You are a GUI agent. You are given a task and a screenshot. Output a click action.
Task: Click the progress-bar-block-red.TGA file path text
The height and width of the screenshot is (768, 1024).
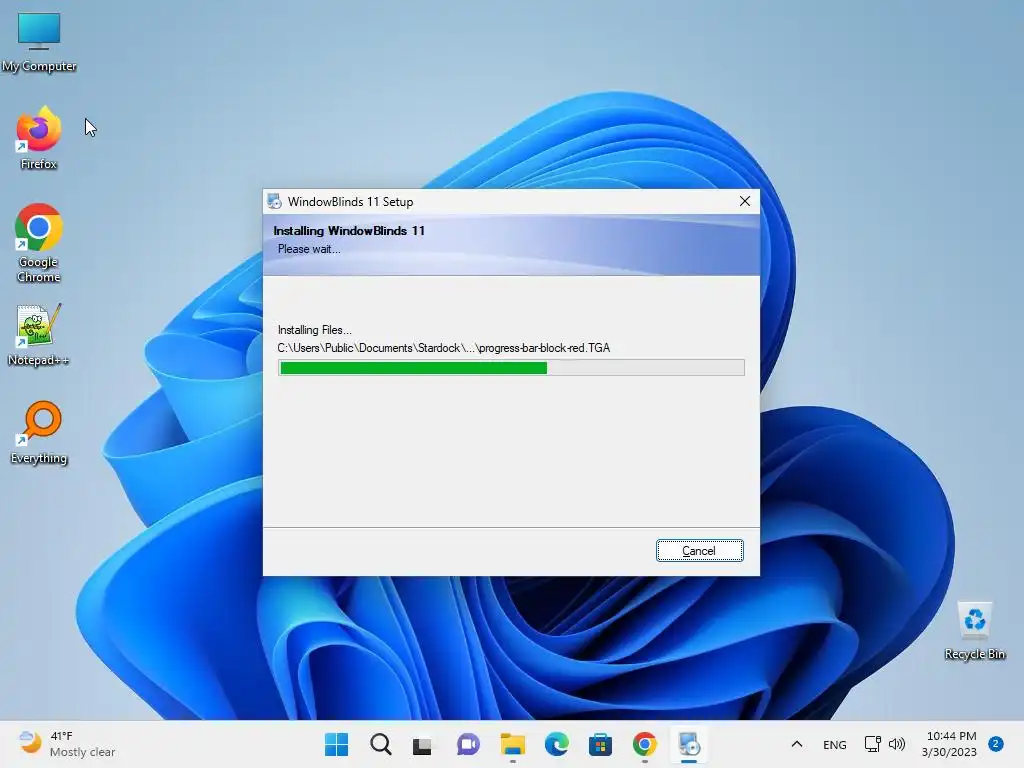[443, 348]
